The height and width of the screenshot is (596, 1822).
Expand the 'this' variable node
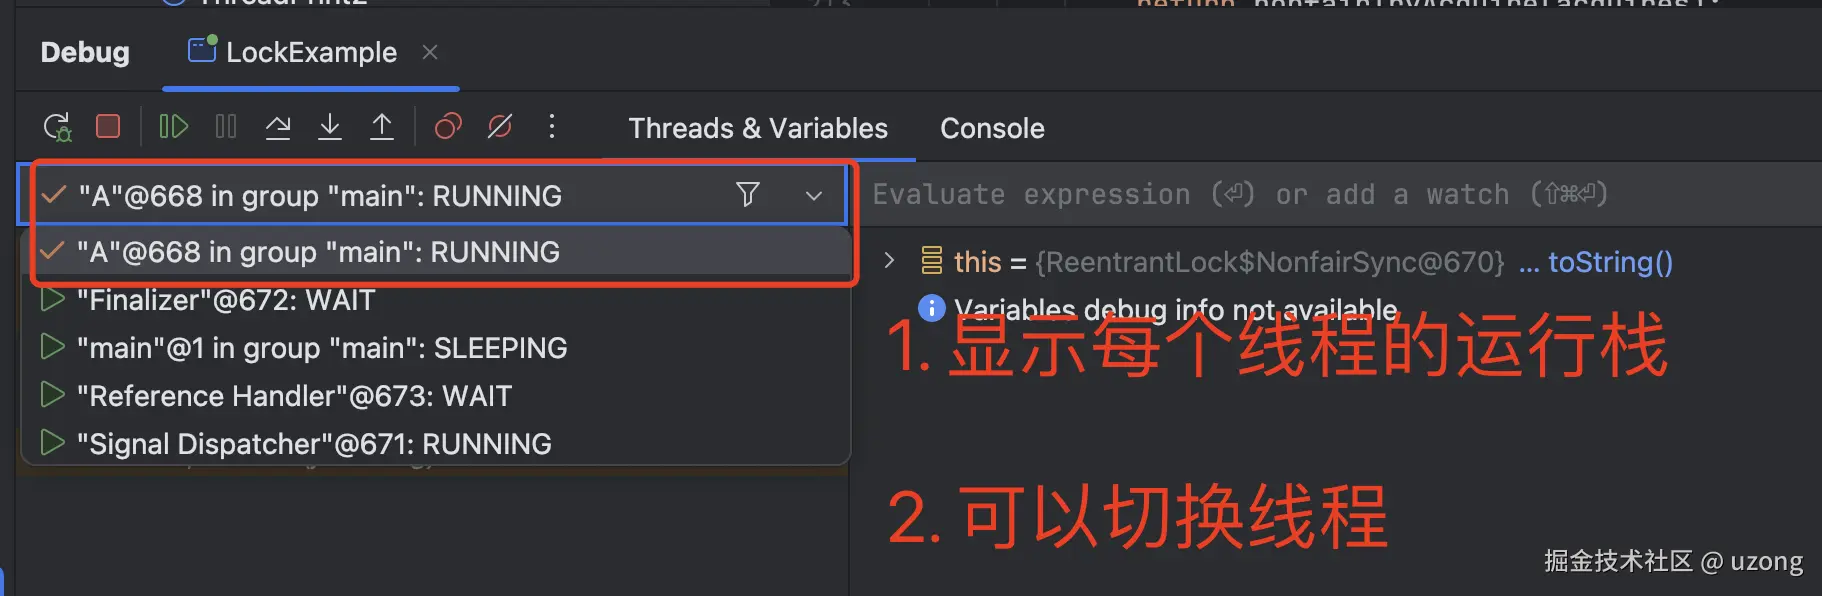coord(889,261)
